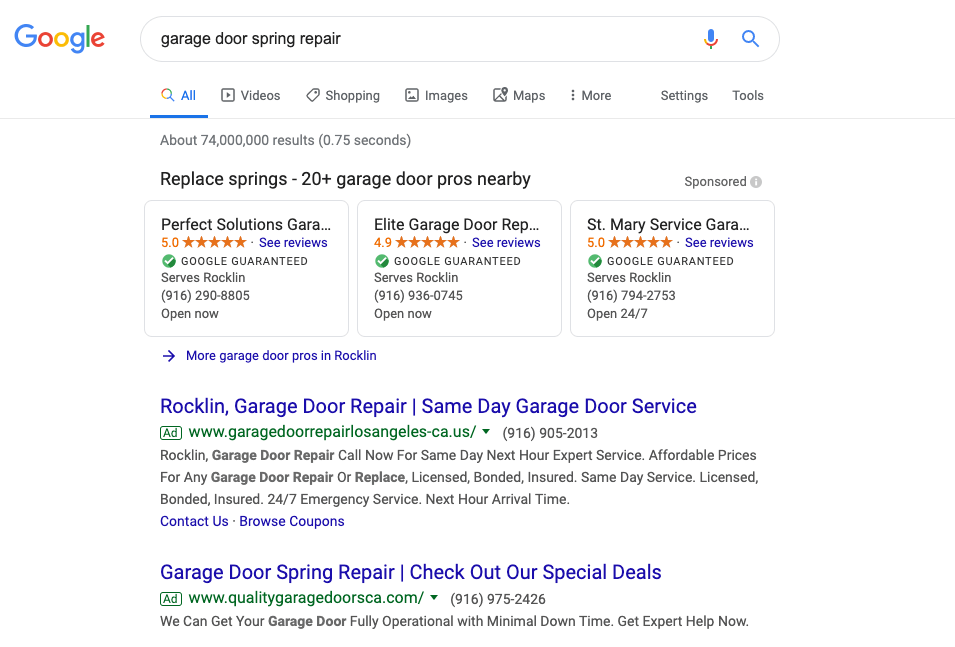The image size is (955, 647).
Task: Open www.garagedoorrepairlosangeles-ca.us URL
Action: pyautogui.click(x=333, y=432)
